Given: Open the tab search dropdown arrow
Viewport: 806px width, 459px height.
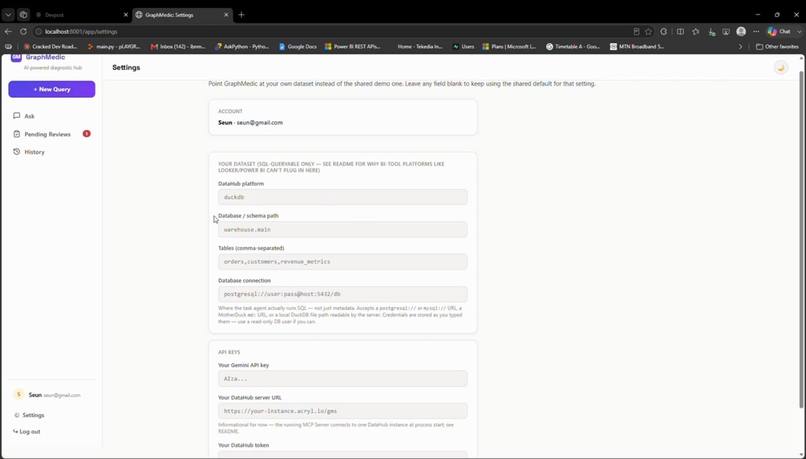Looking at the screenshot, I should [8, 15].
